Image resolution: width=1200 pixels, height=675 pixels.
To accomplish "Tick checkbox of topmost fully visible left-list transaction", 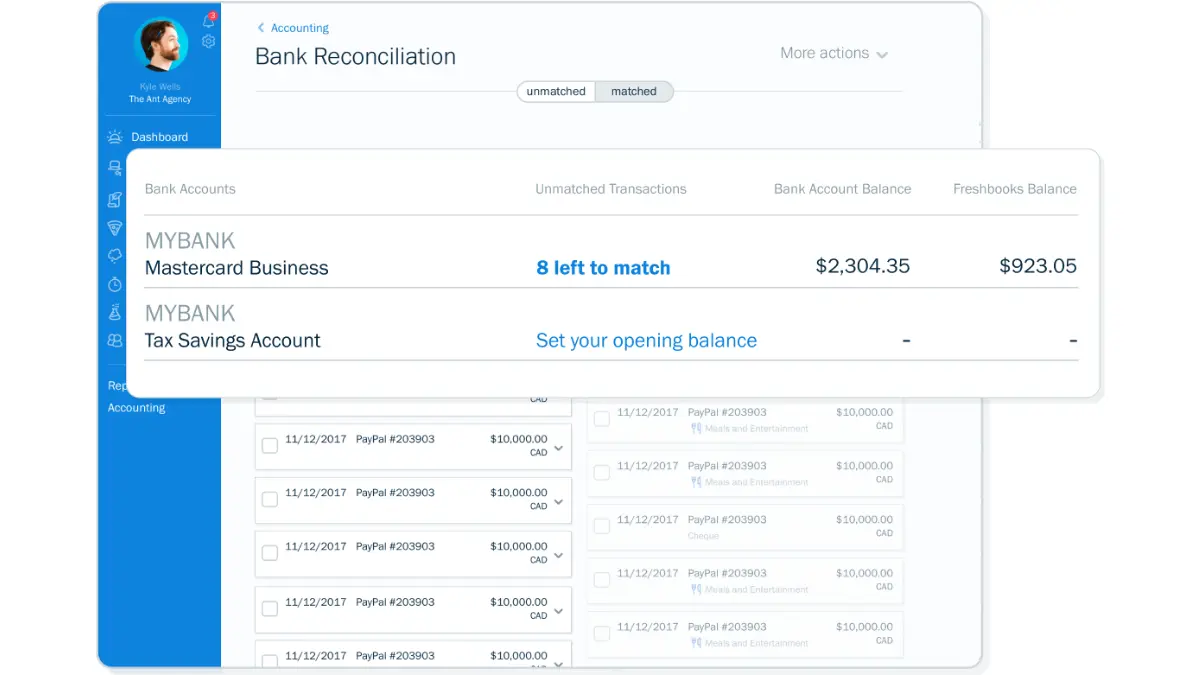I will tap(270, 446).
